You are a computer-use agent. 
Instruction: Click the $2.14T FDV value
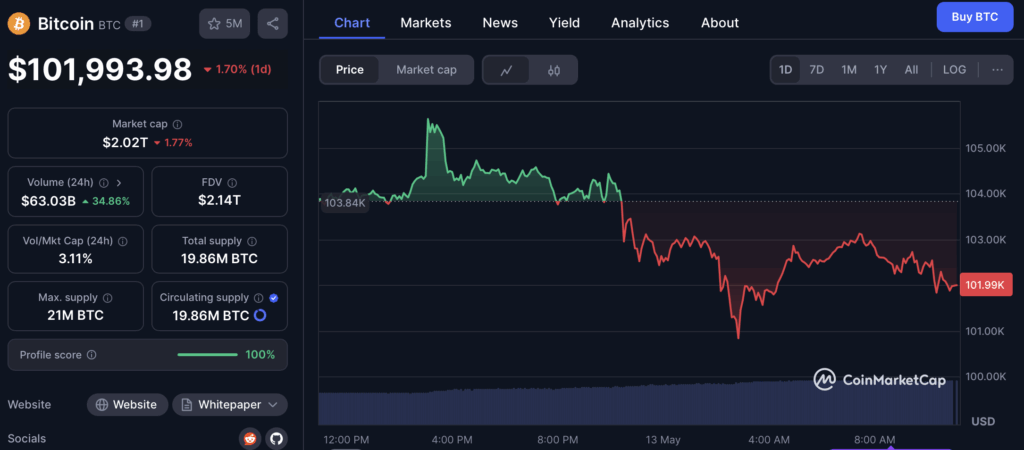click(219, 201)
